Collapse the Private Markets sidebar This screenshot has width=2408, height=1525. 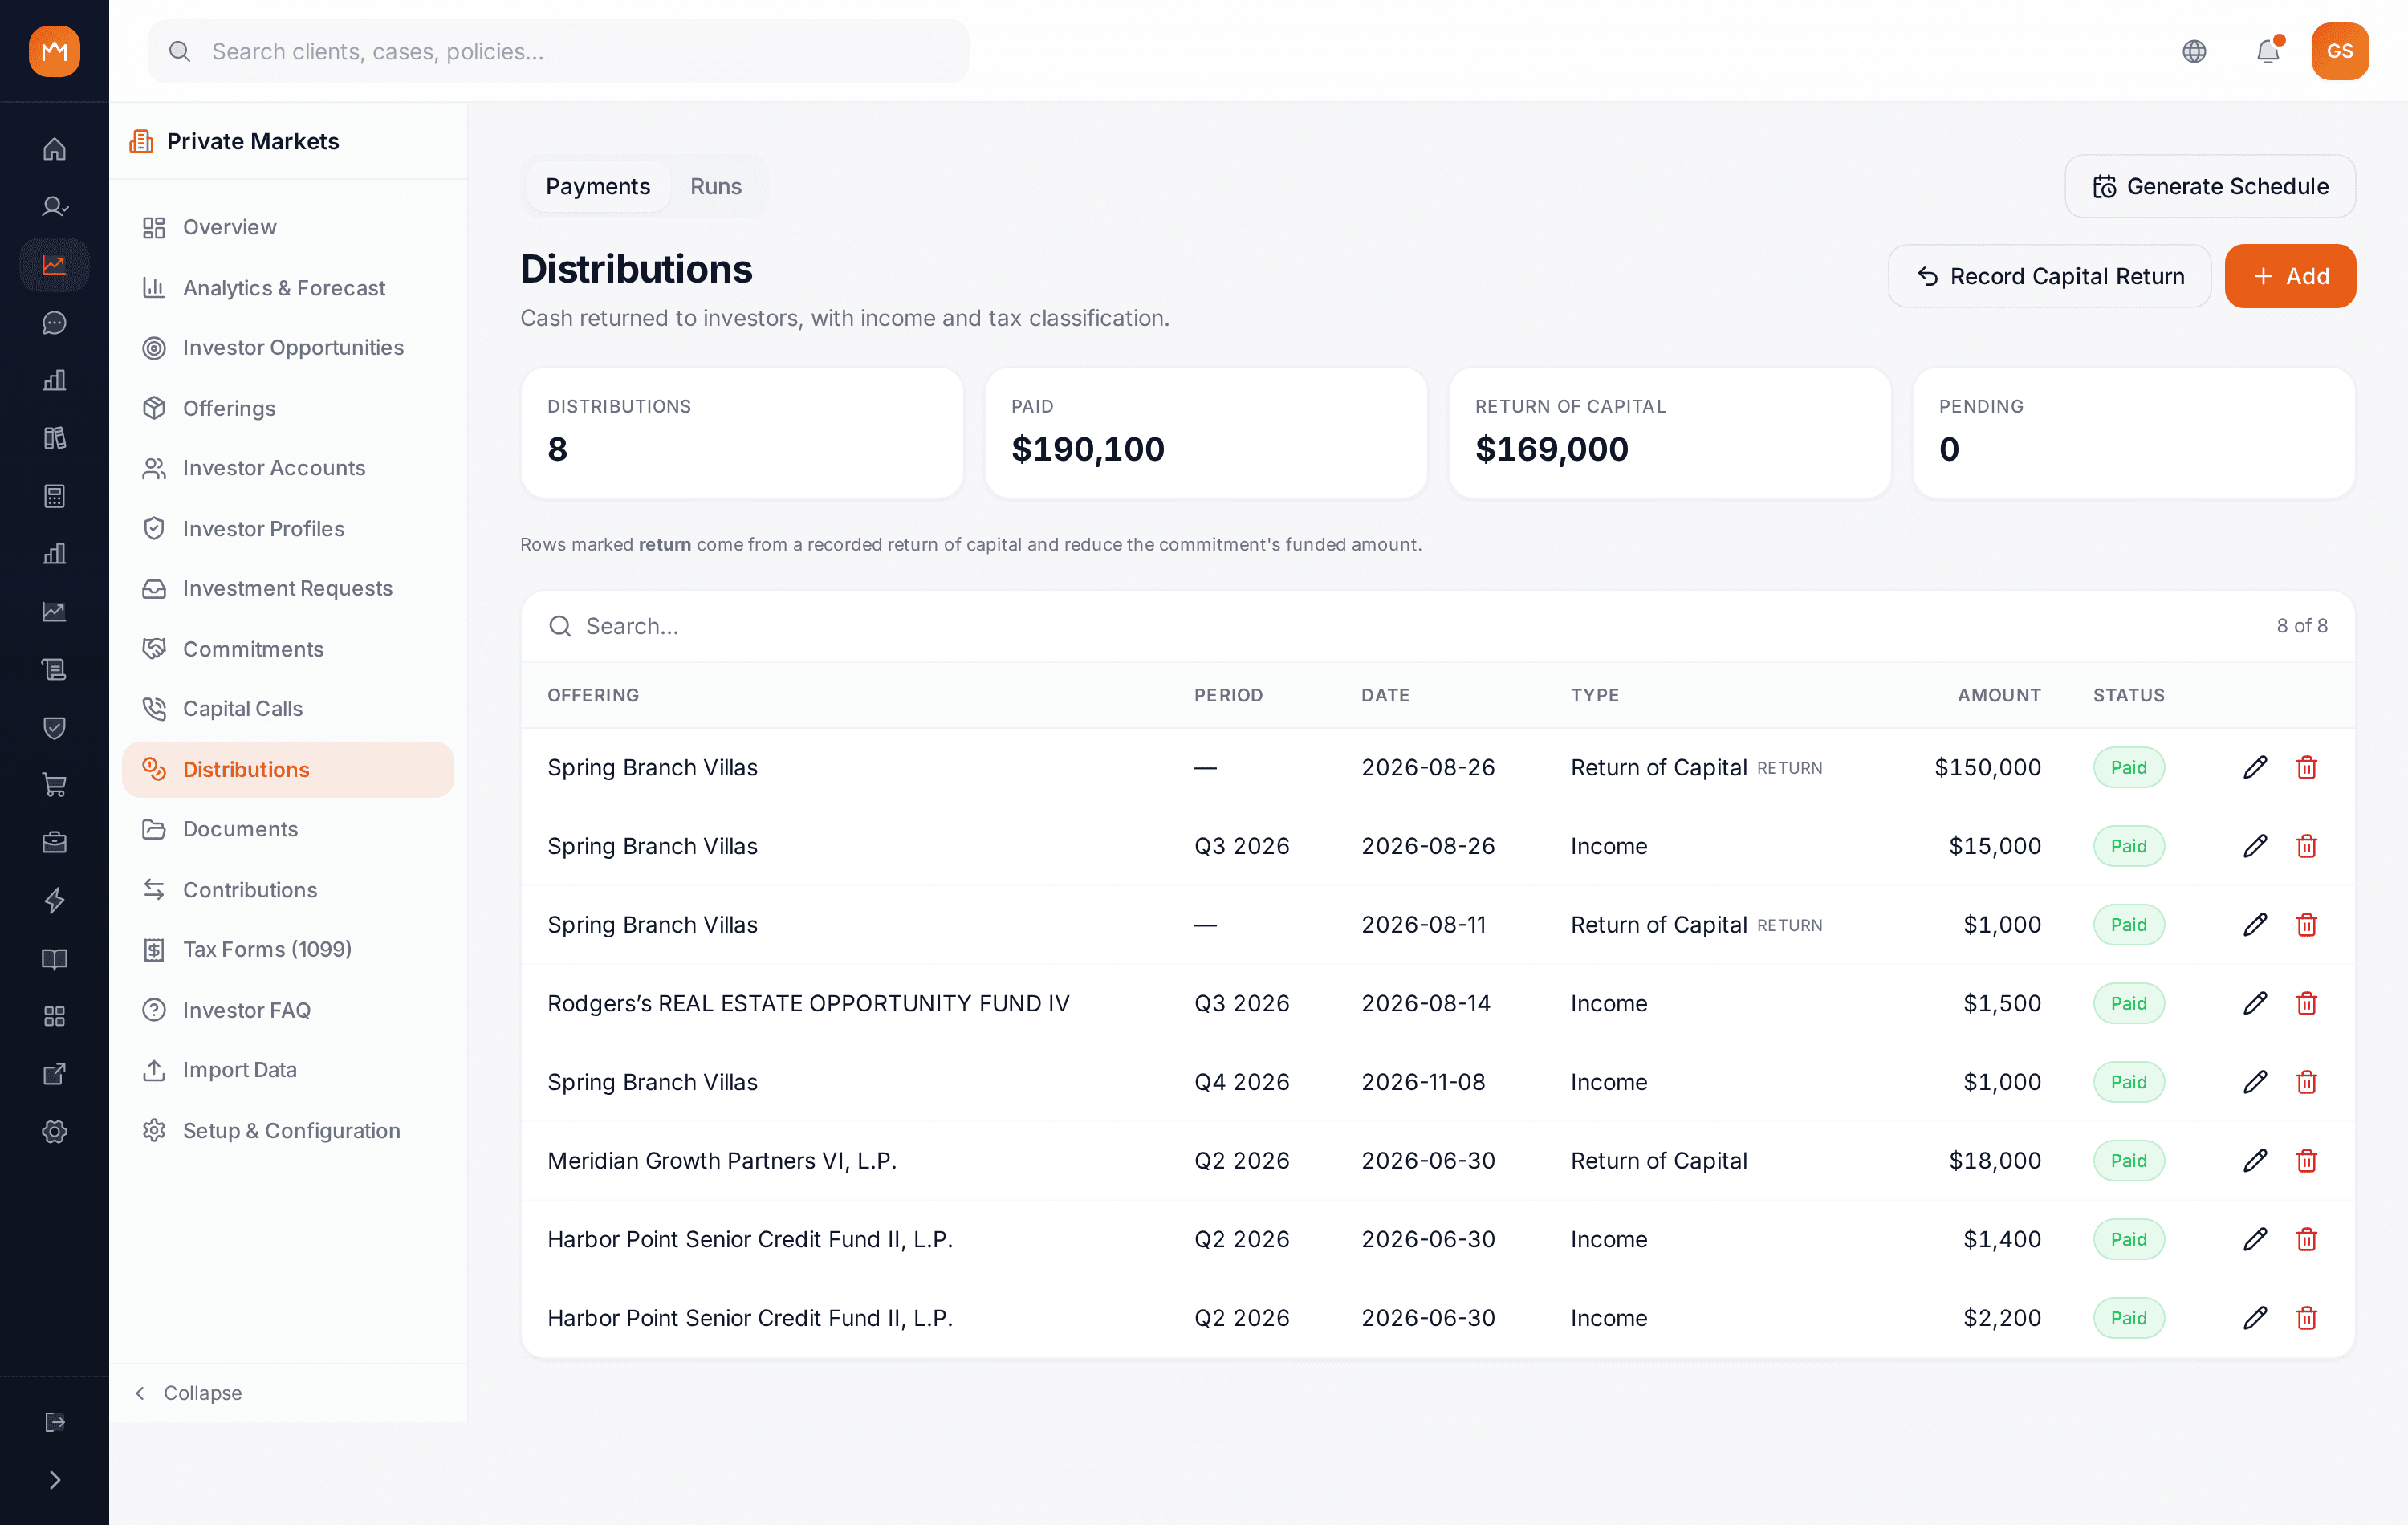(189, 1393)
